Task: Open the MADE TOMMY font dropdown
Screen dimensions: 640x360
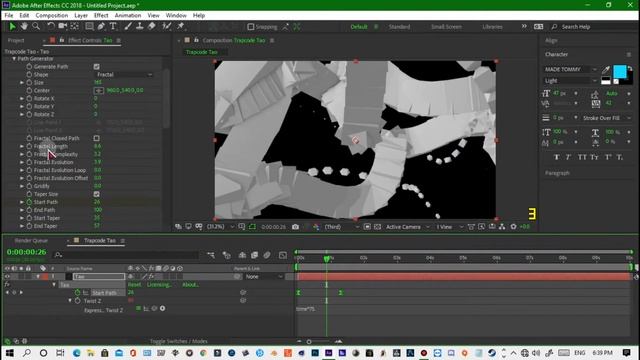Action: (571, 69)
